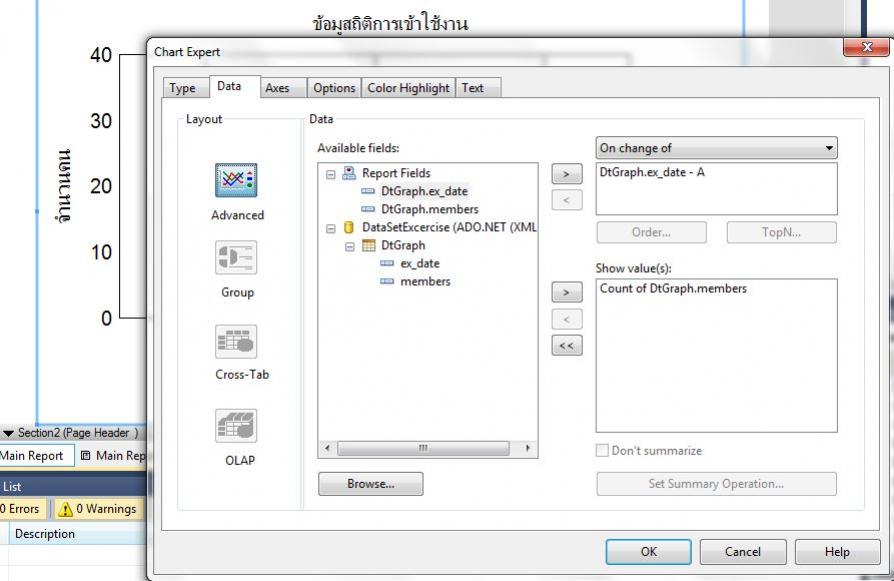Remove field from Show values list
This screenshot has width=894, height=581.
coord(567,319)
